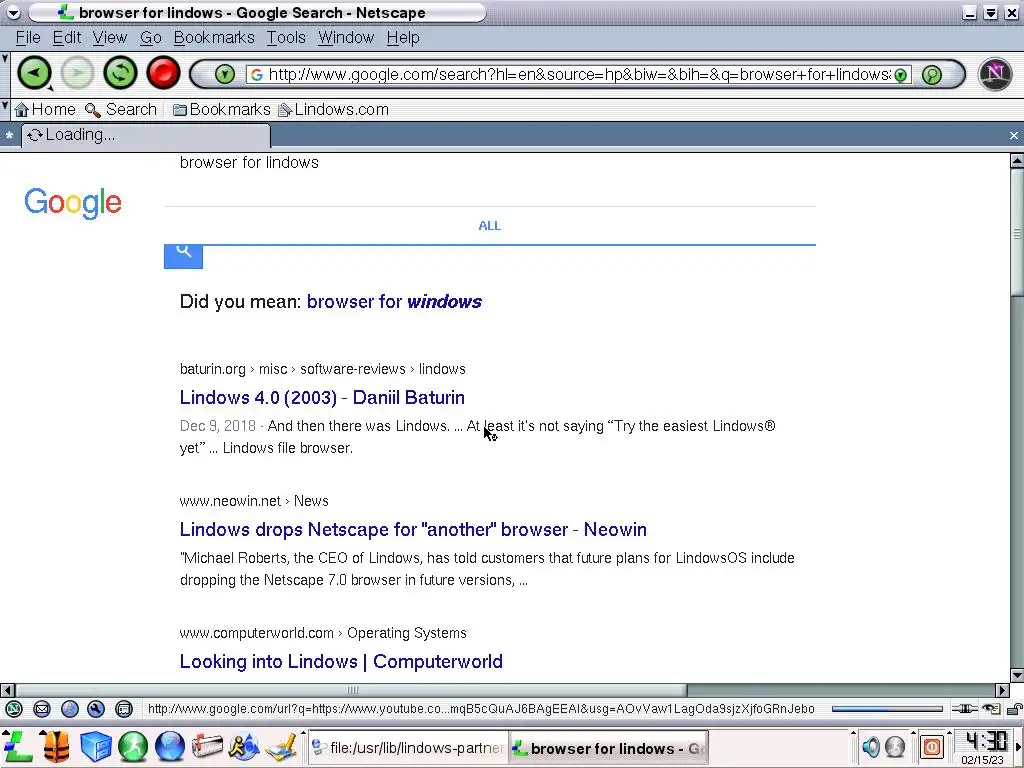Click the security padlock icon in status bar
Screen dimensions: 1024x768
tap(1014, 709)
